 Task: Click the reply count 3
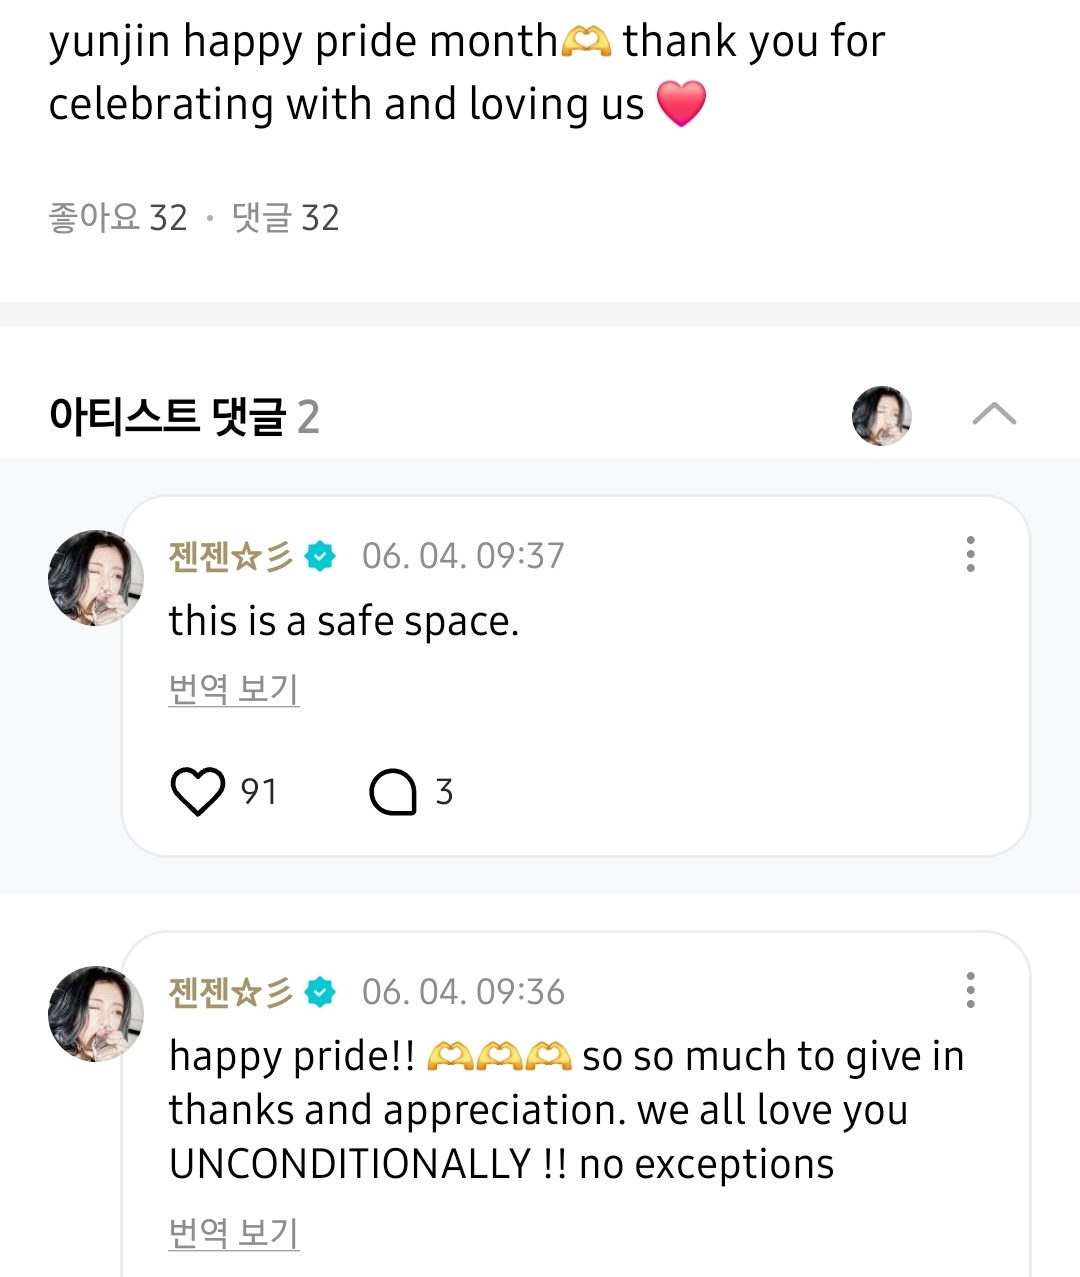point(444,792)
